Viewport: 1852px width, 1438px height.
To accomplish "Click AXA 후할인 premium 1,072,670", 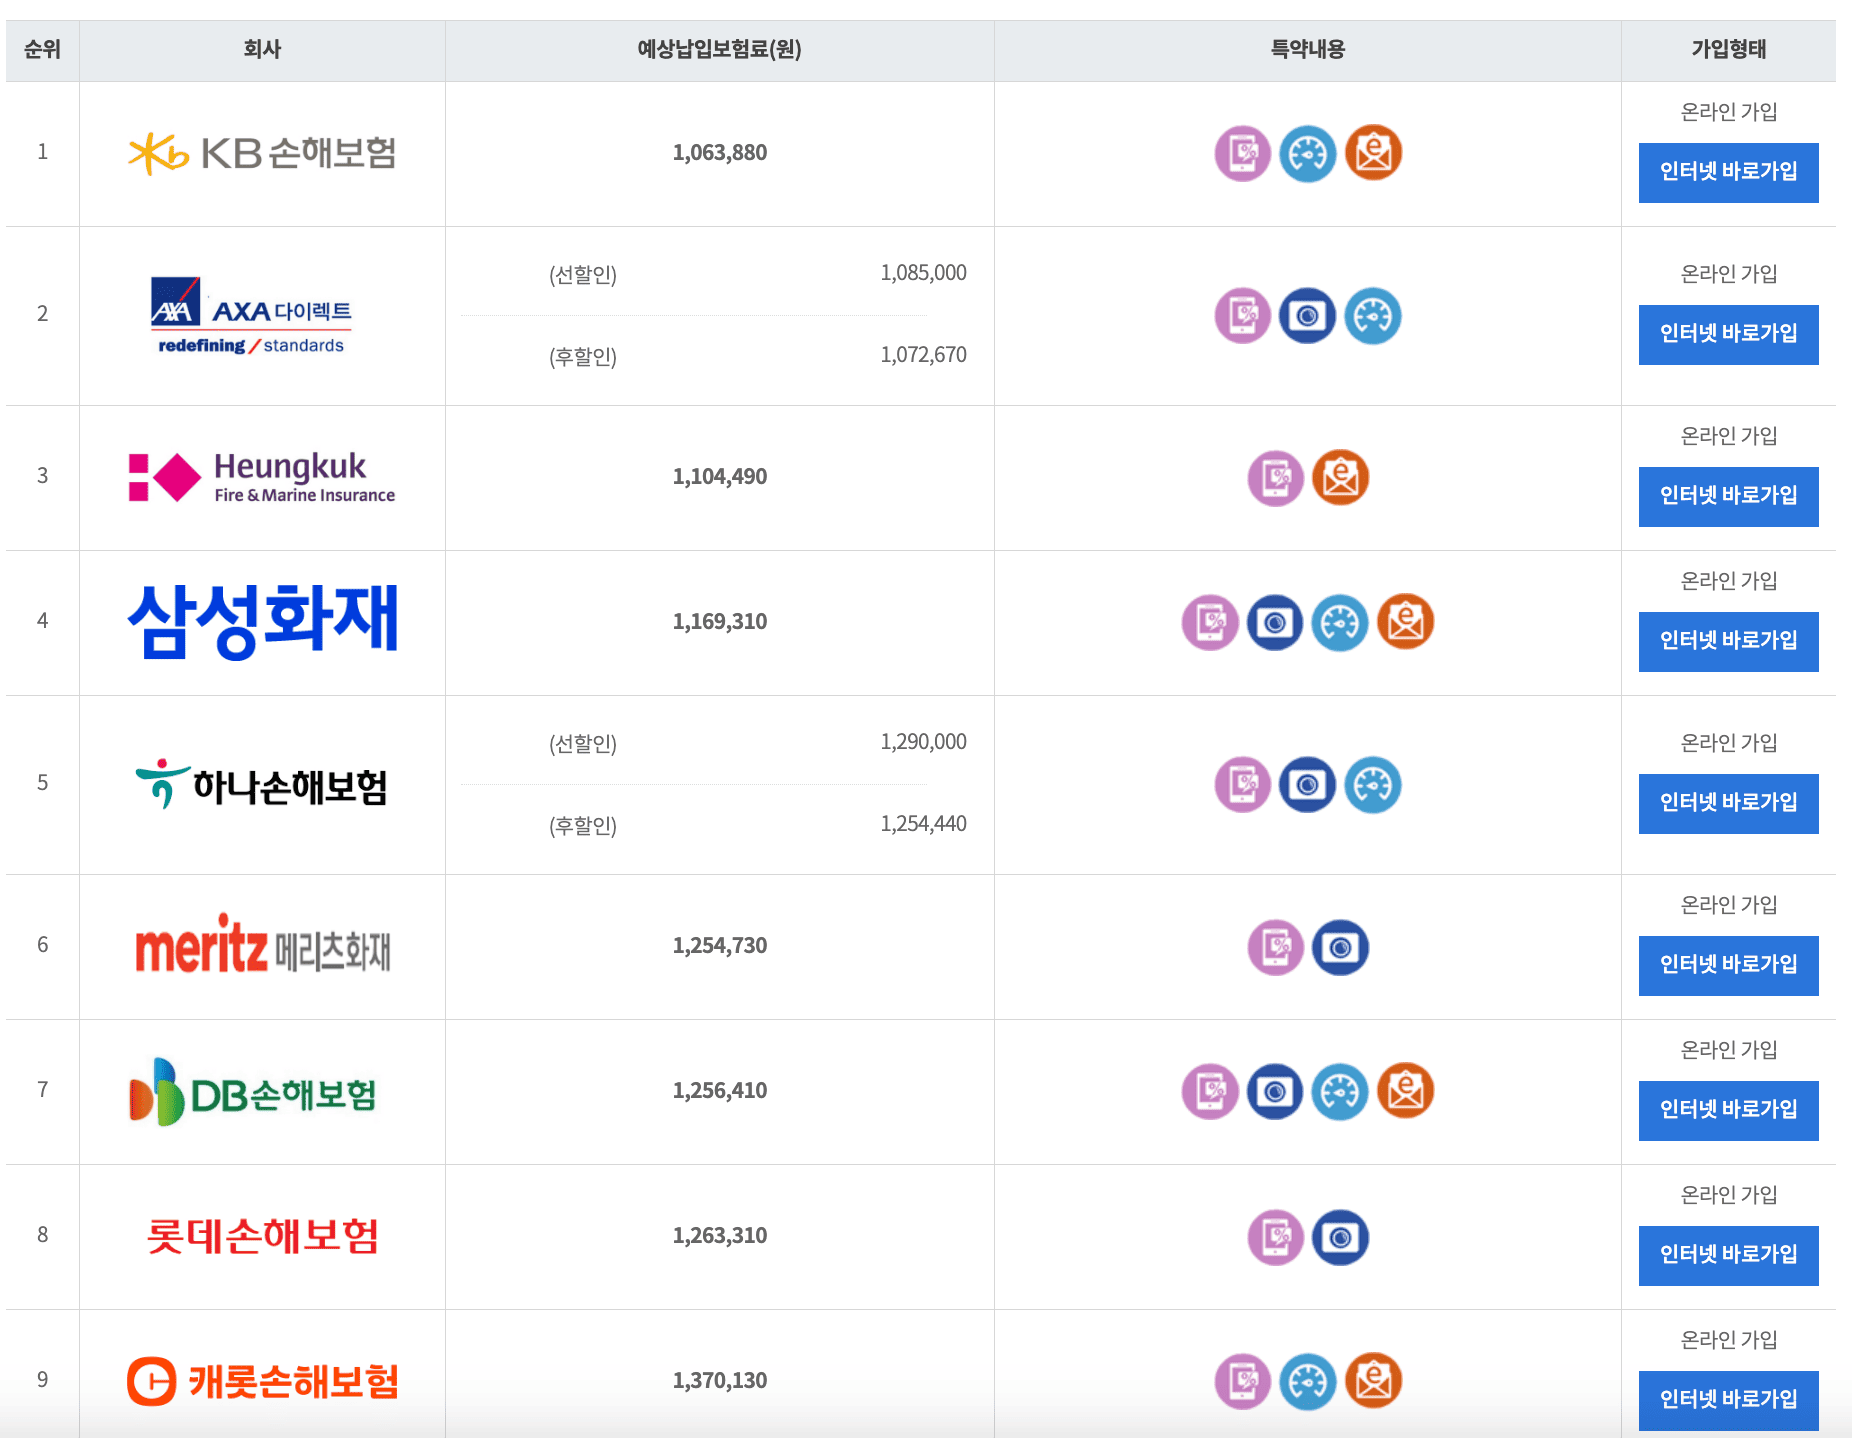I will click(x=923, y=355).
